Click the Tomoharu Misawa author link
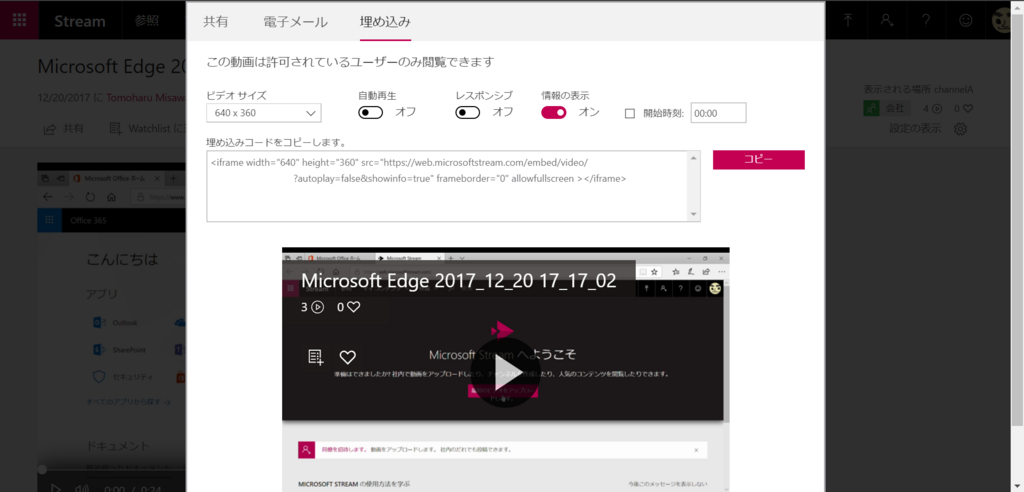1024x492 pixels. pyautogui.click(x=146, y=98)
